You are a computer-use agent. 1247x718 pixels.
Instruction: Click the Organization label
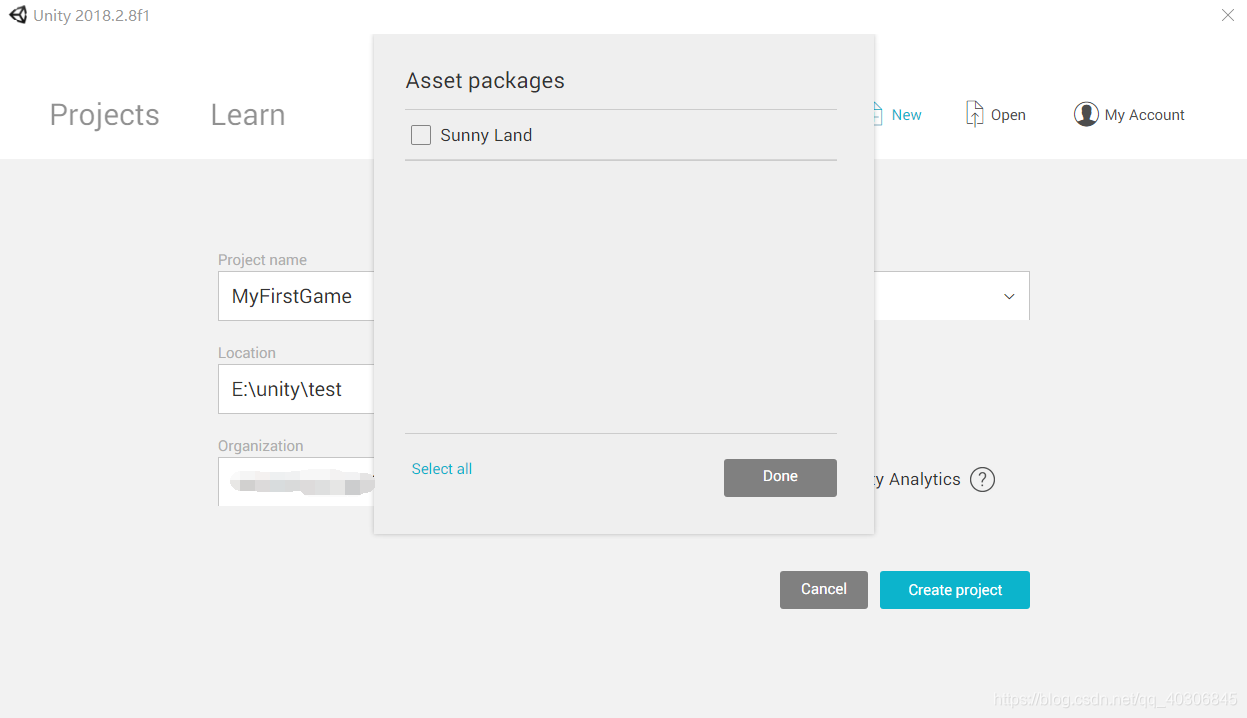261,446
